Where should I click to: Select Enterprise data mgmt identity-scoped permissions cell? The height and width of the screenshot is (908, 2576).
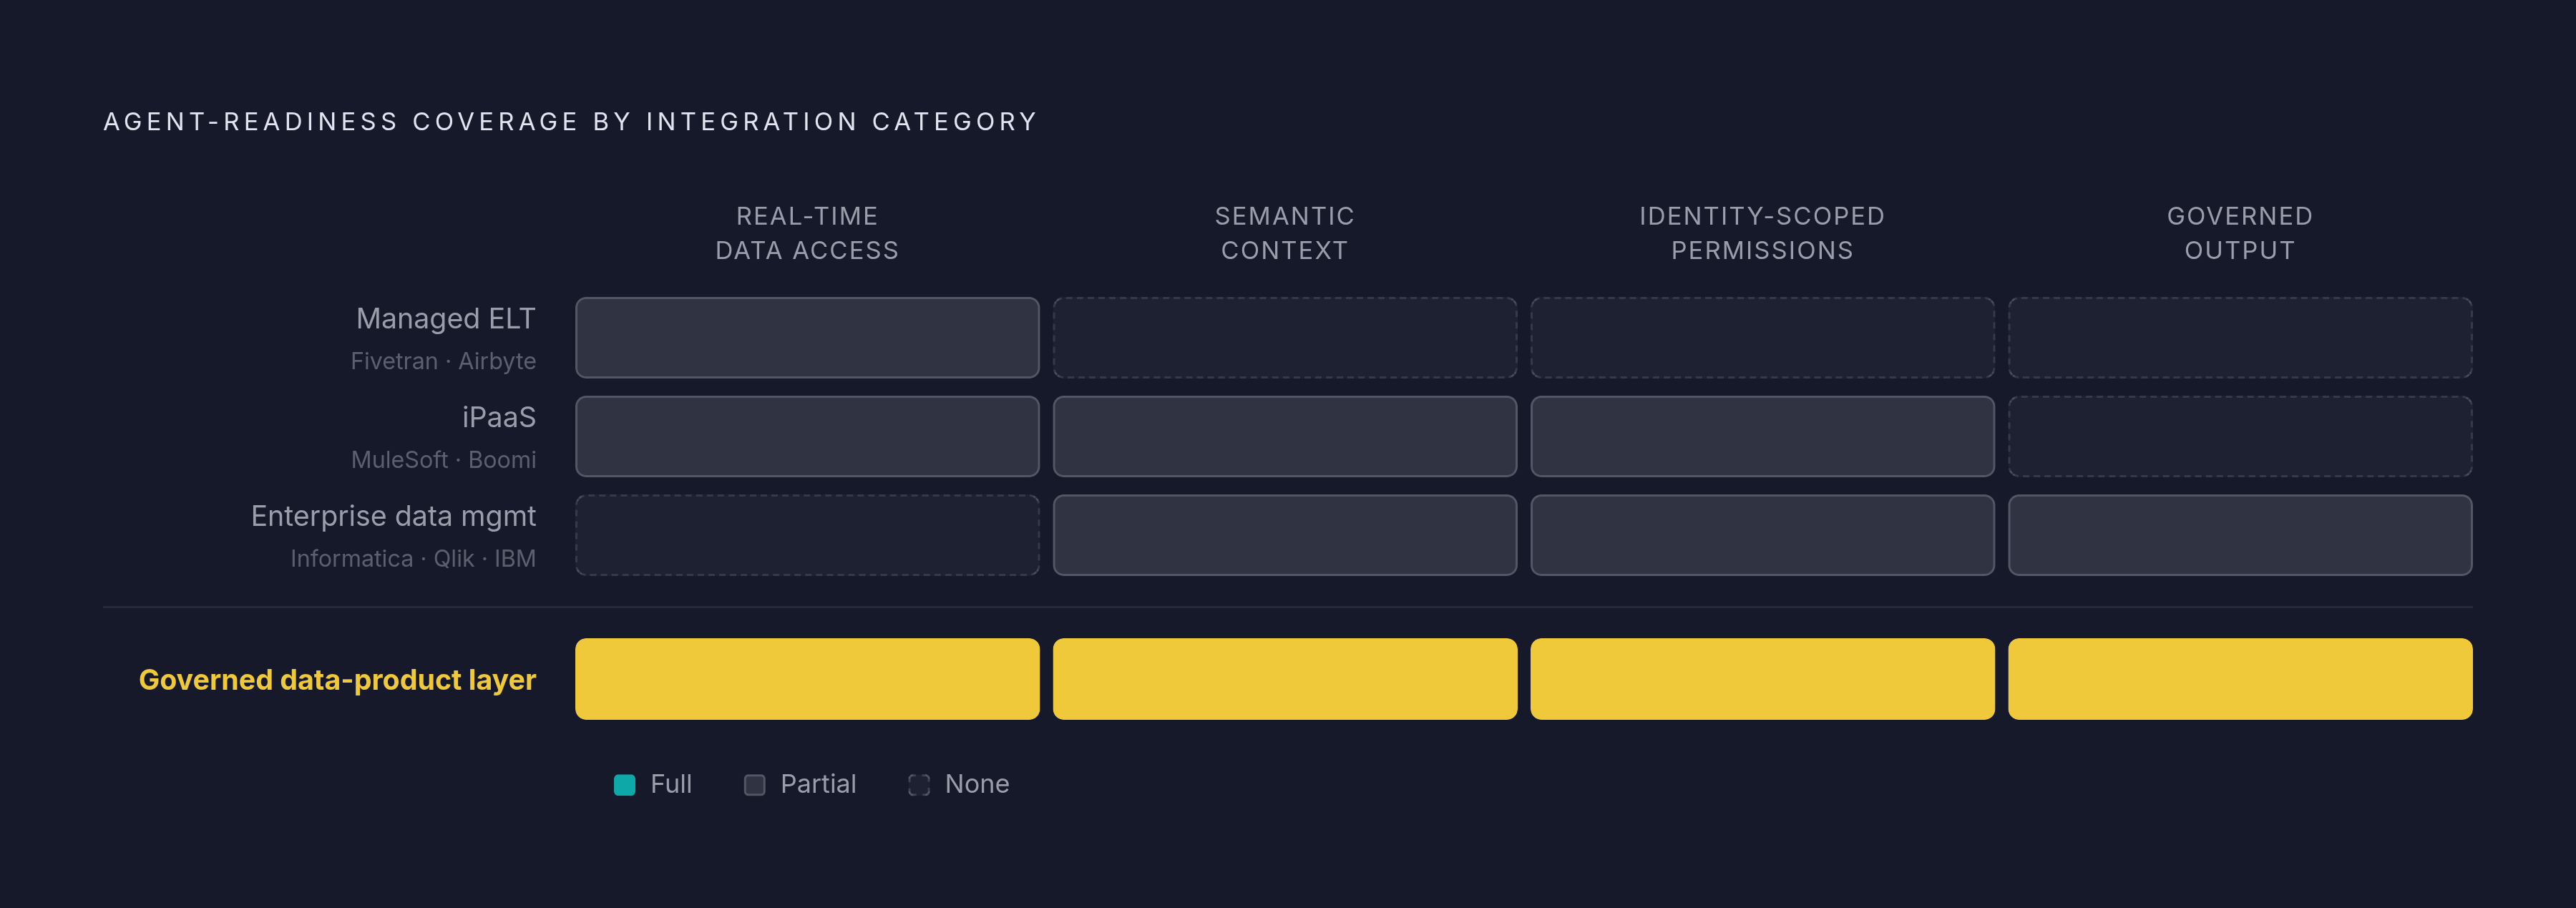1762,535
